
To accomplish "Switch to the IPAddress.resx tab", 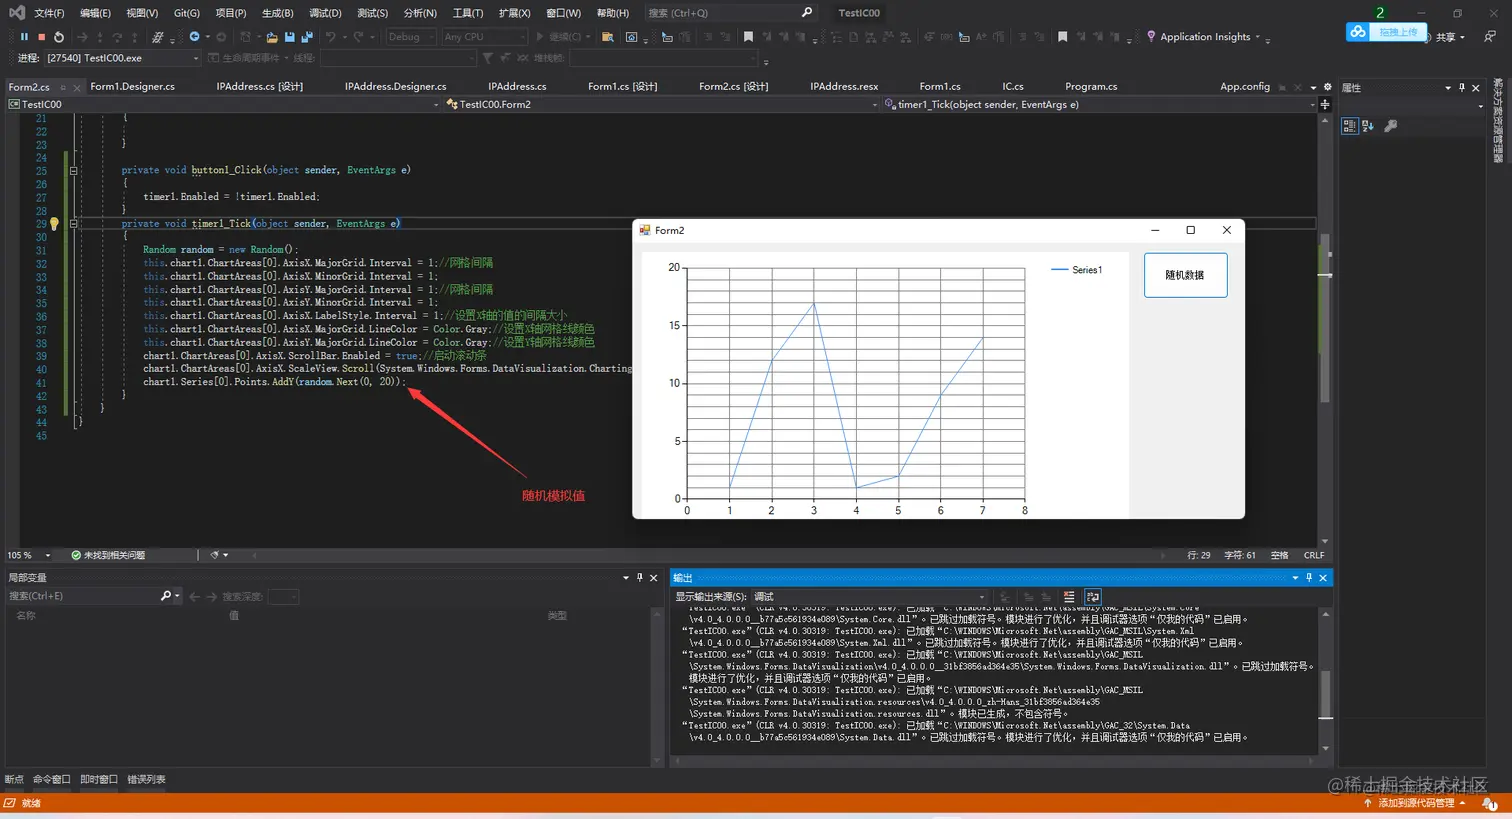I will tap(844, 87).
